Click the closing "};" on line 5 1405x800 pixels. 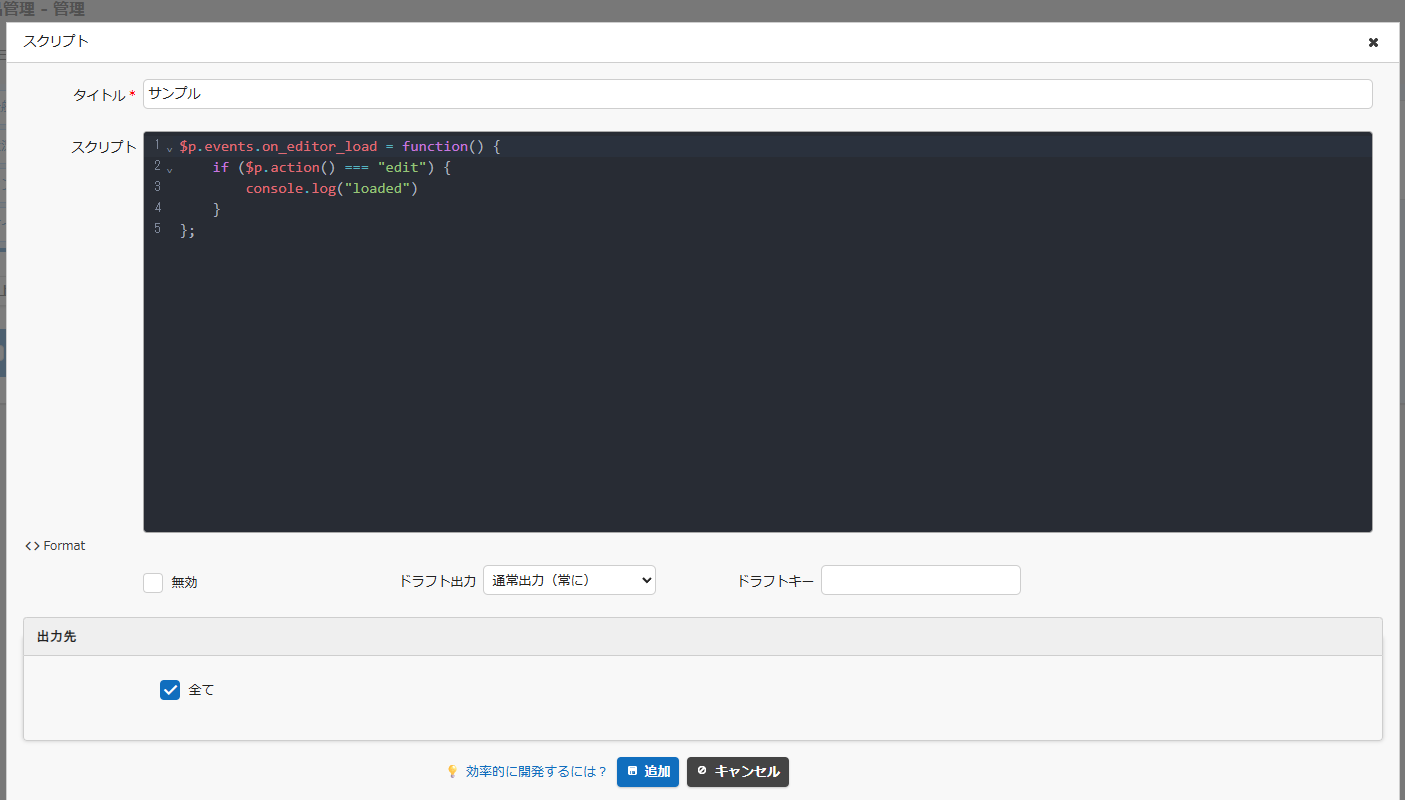point(188,230)
